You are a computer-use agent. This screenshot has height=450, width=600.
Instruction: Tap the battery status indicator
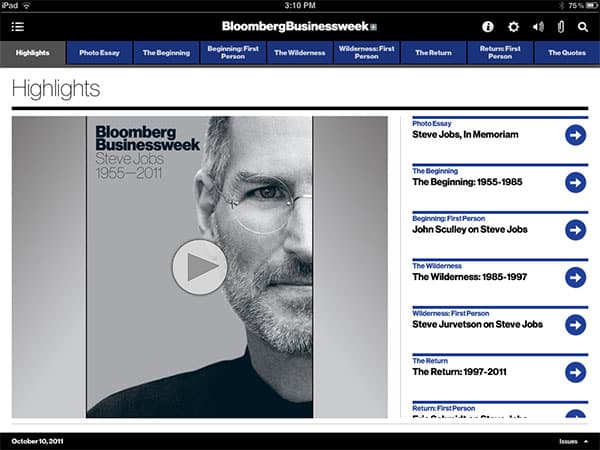pos(581,5)
